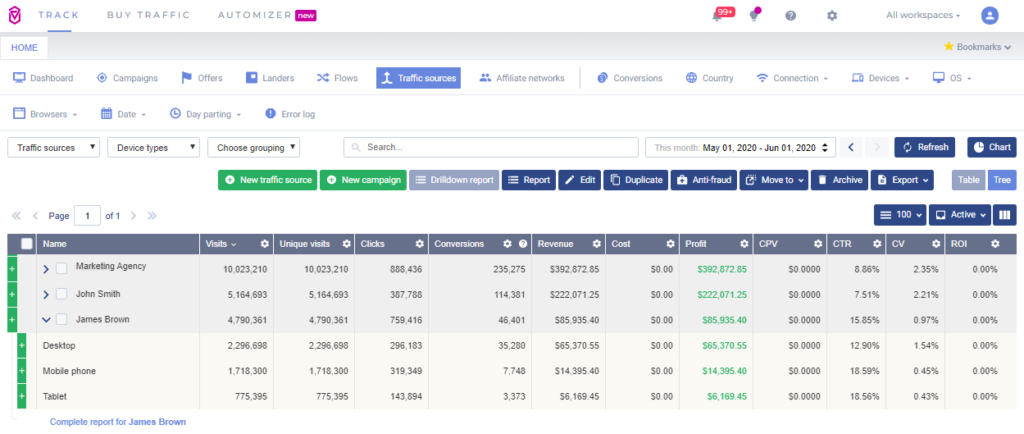The height and width of the screenshot is (434, 1024).
Task: Open the notifications bell icon
Action: [x=717, y=16]
